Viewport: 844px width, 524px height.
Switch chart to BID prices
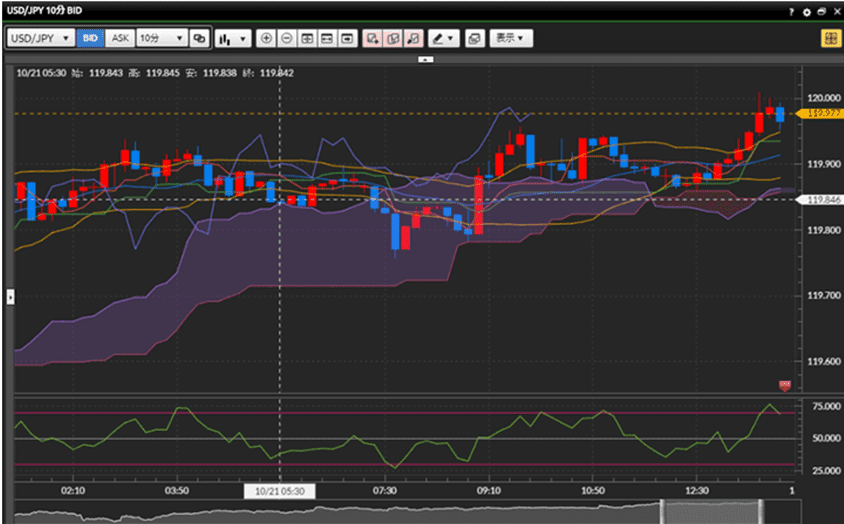tap(90, 38)
